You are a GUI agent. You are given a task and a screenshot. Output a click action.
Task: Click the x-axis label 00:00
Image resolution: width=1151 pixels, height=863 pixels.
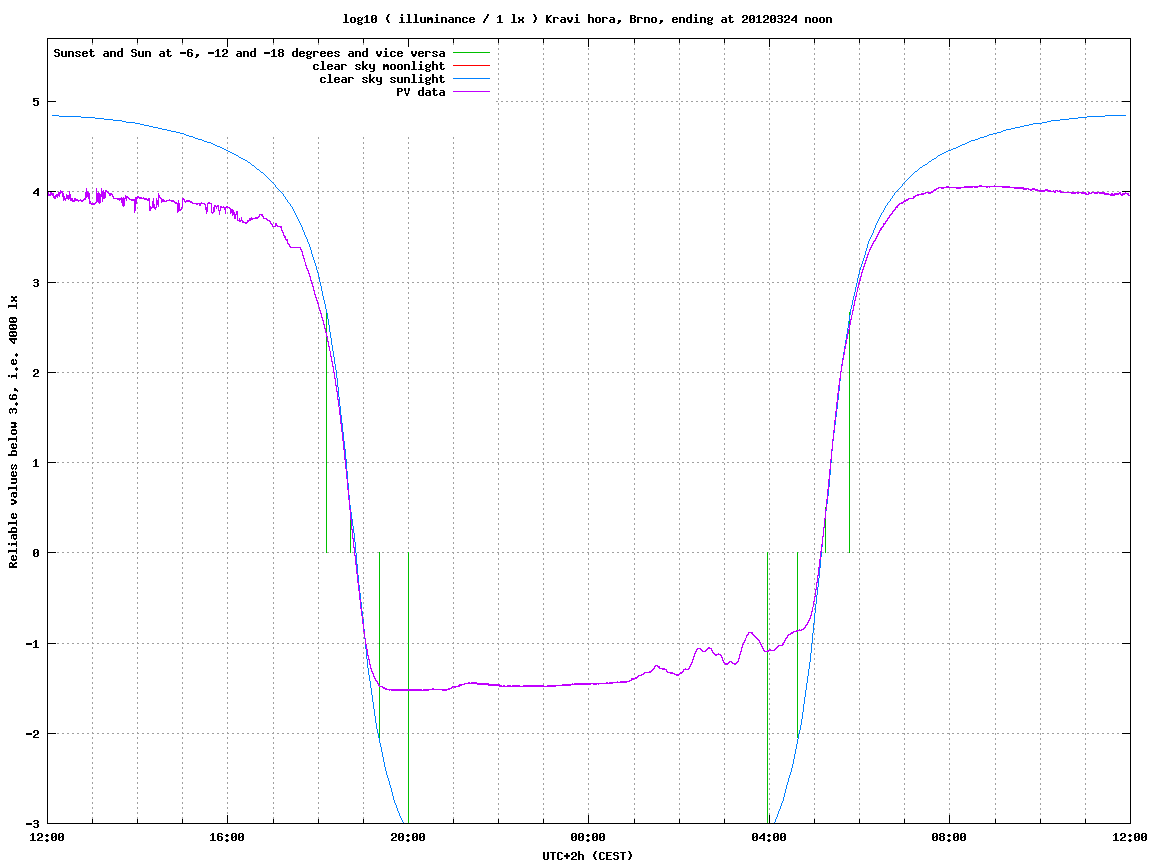click(589, 837)
